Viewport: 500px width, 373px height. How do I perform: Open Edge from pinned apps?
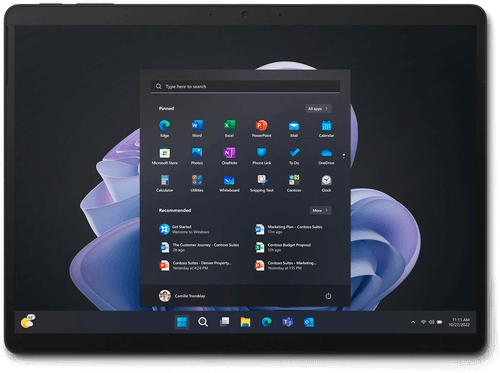tap(164, 128)
